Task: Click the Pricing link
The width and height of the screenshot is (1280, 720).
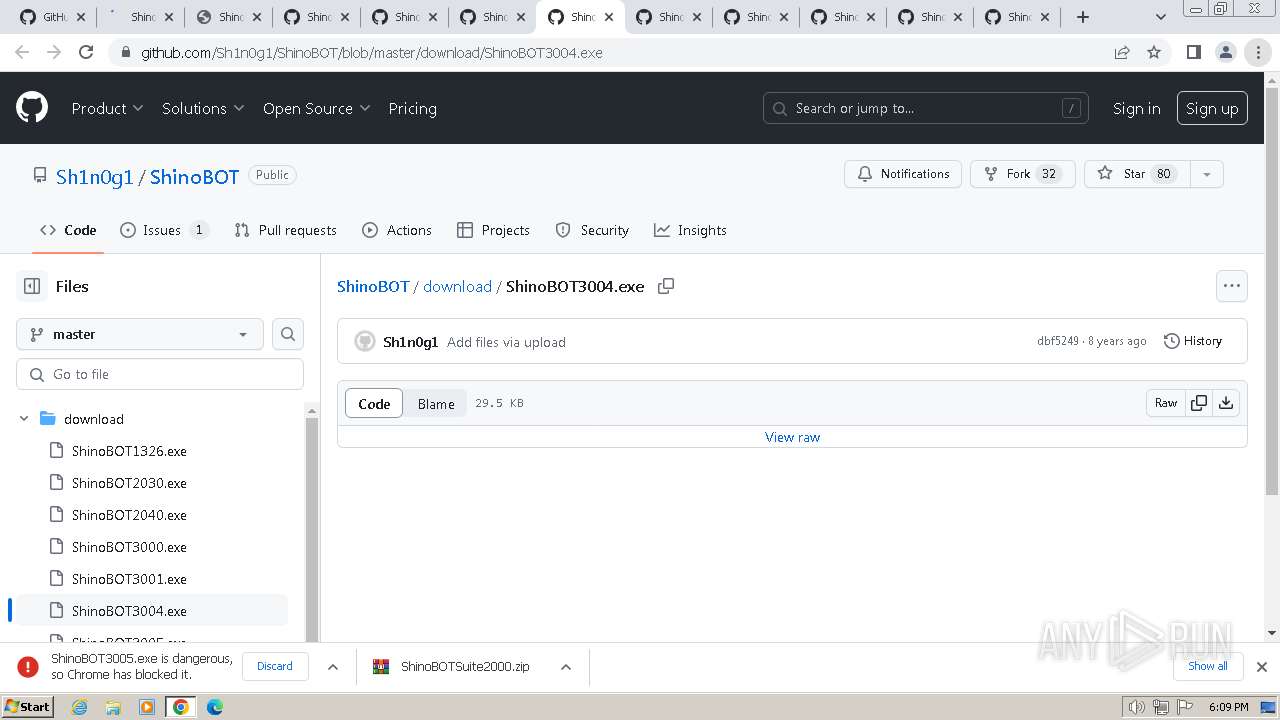Action: 412,108
